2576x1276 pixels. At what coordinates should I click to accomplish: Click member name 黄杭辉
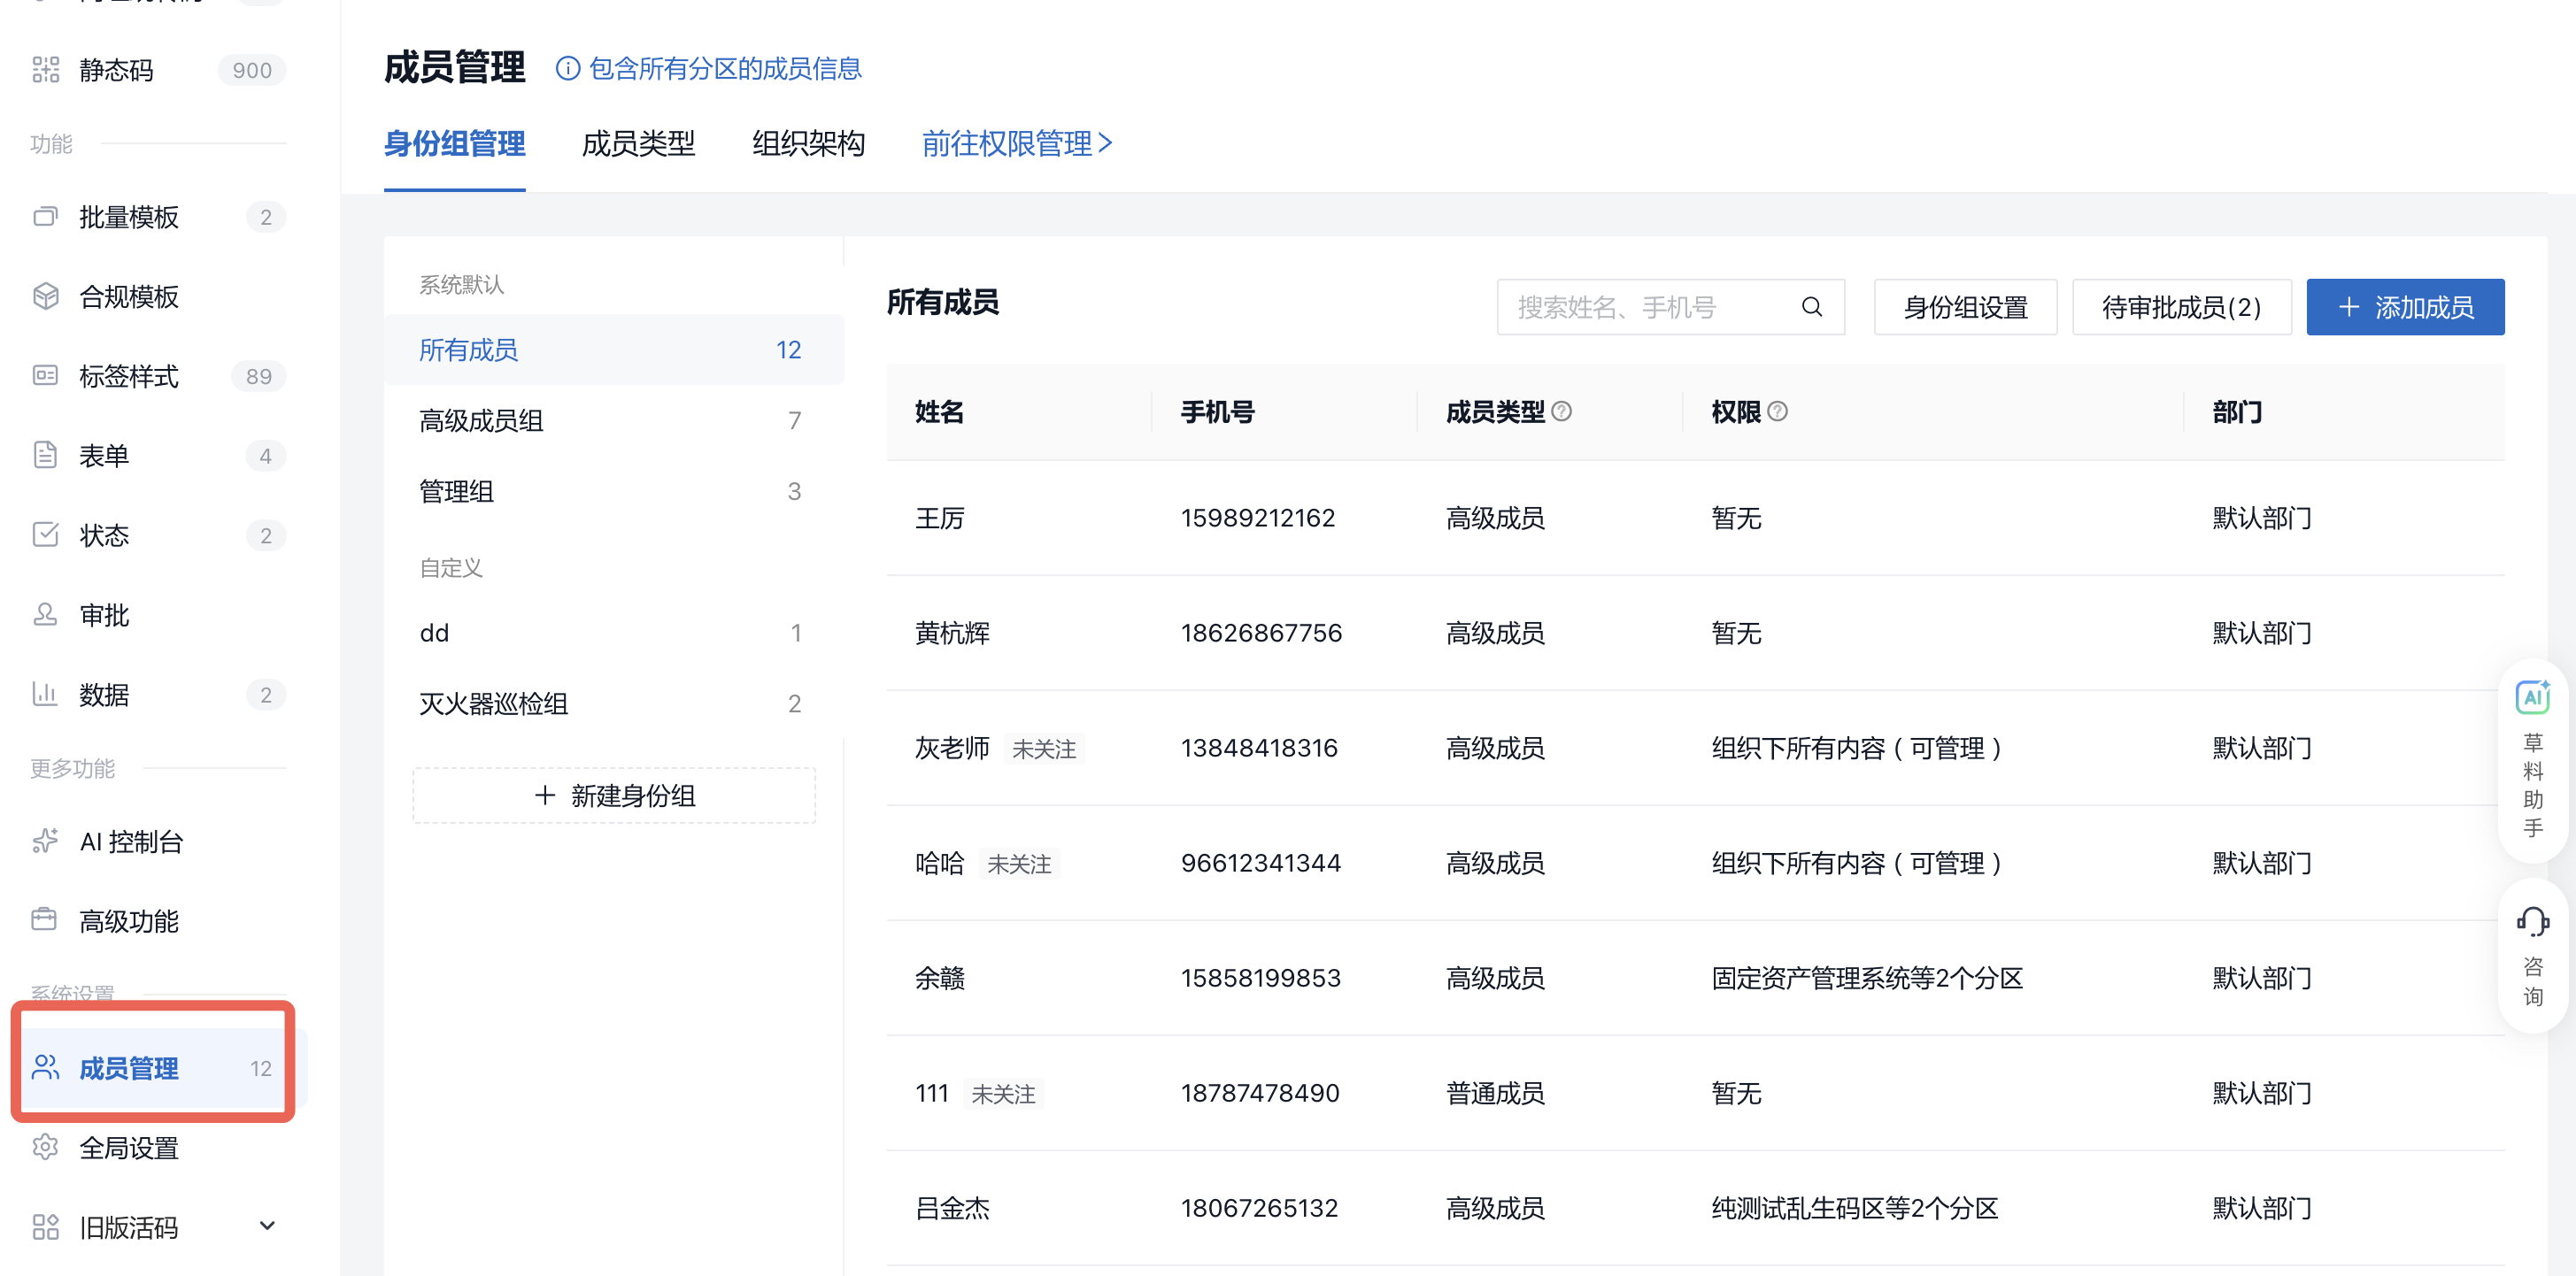pyautogui.click(x=952, y=633)
